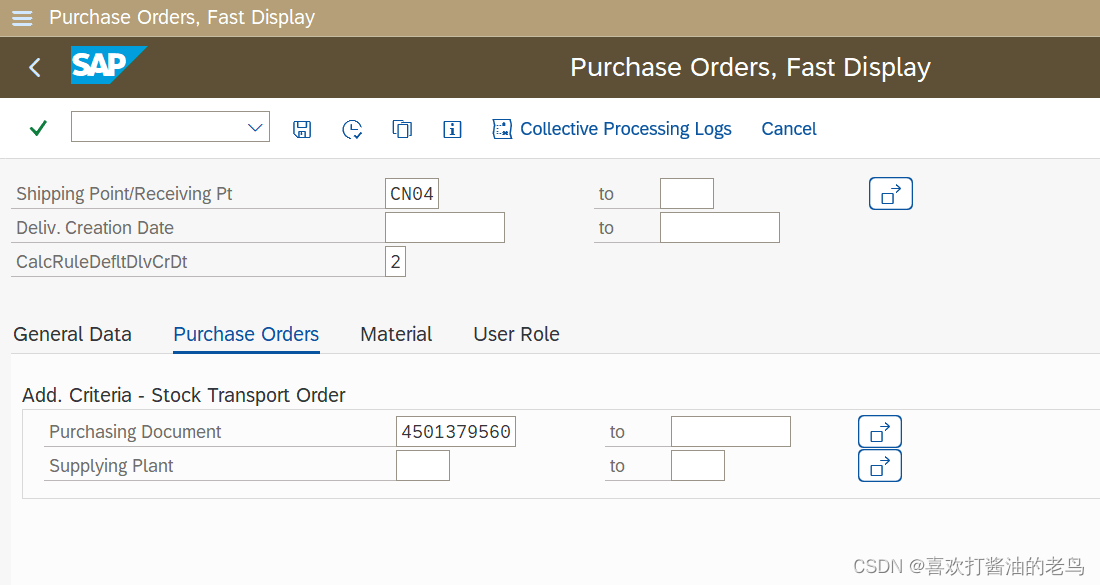Execute with the green checkmark icon
Screen dimensions: 1100x585
click(x=37, y=128)
